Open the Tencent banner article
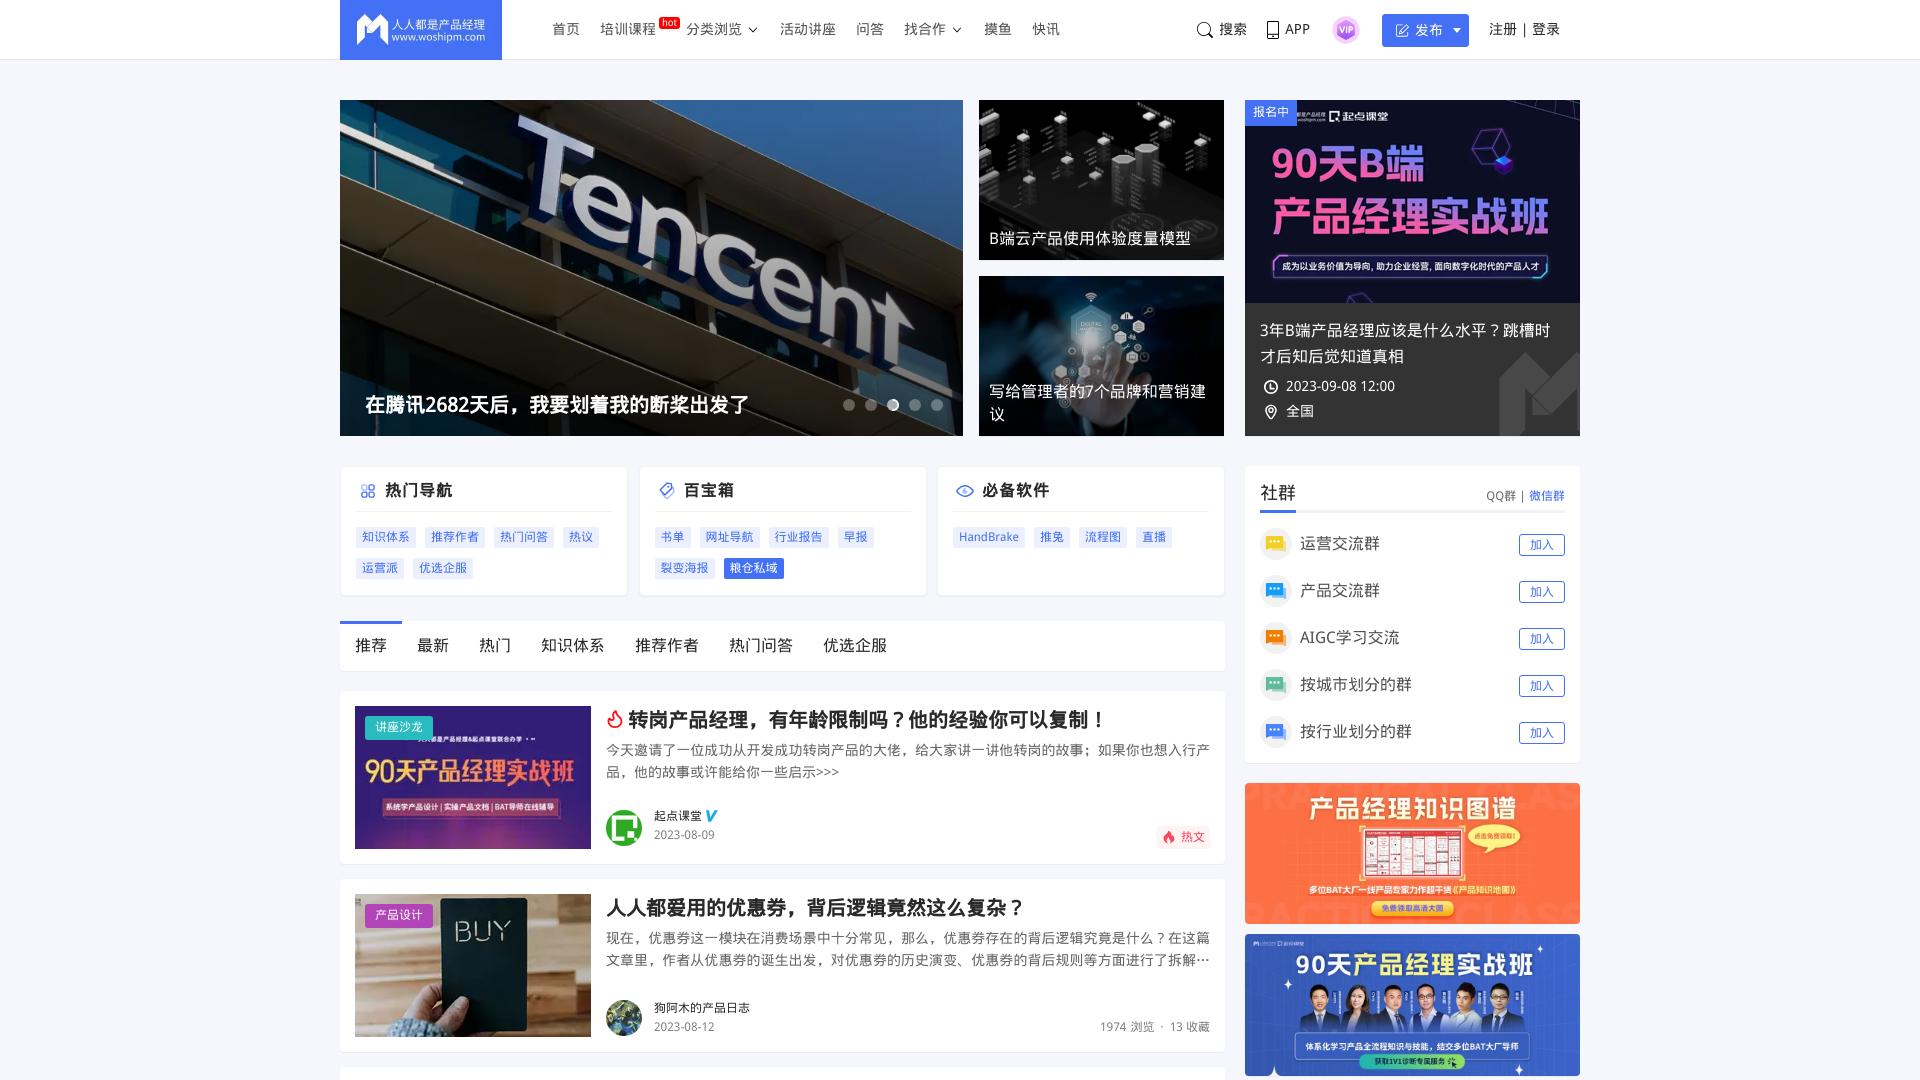The height and width of the screenshot is (1080, 1920). tap(651, 268)
